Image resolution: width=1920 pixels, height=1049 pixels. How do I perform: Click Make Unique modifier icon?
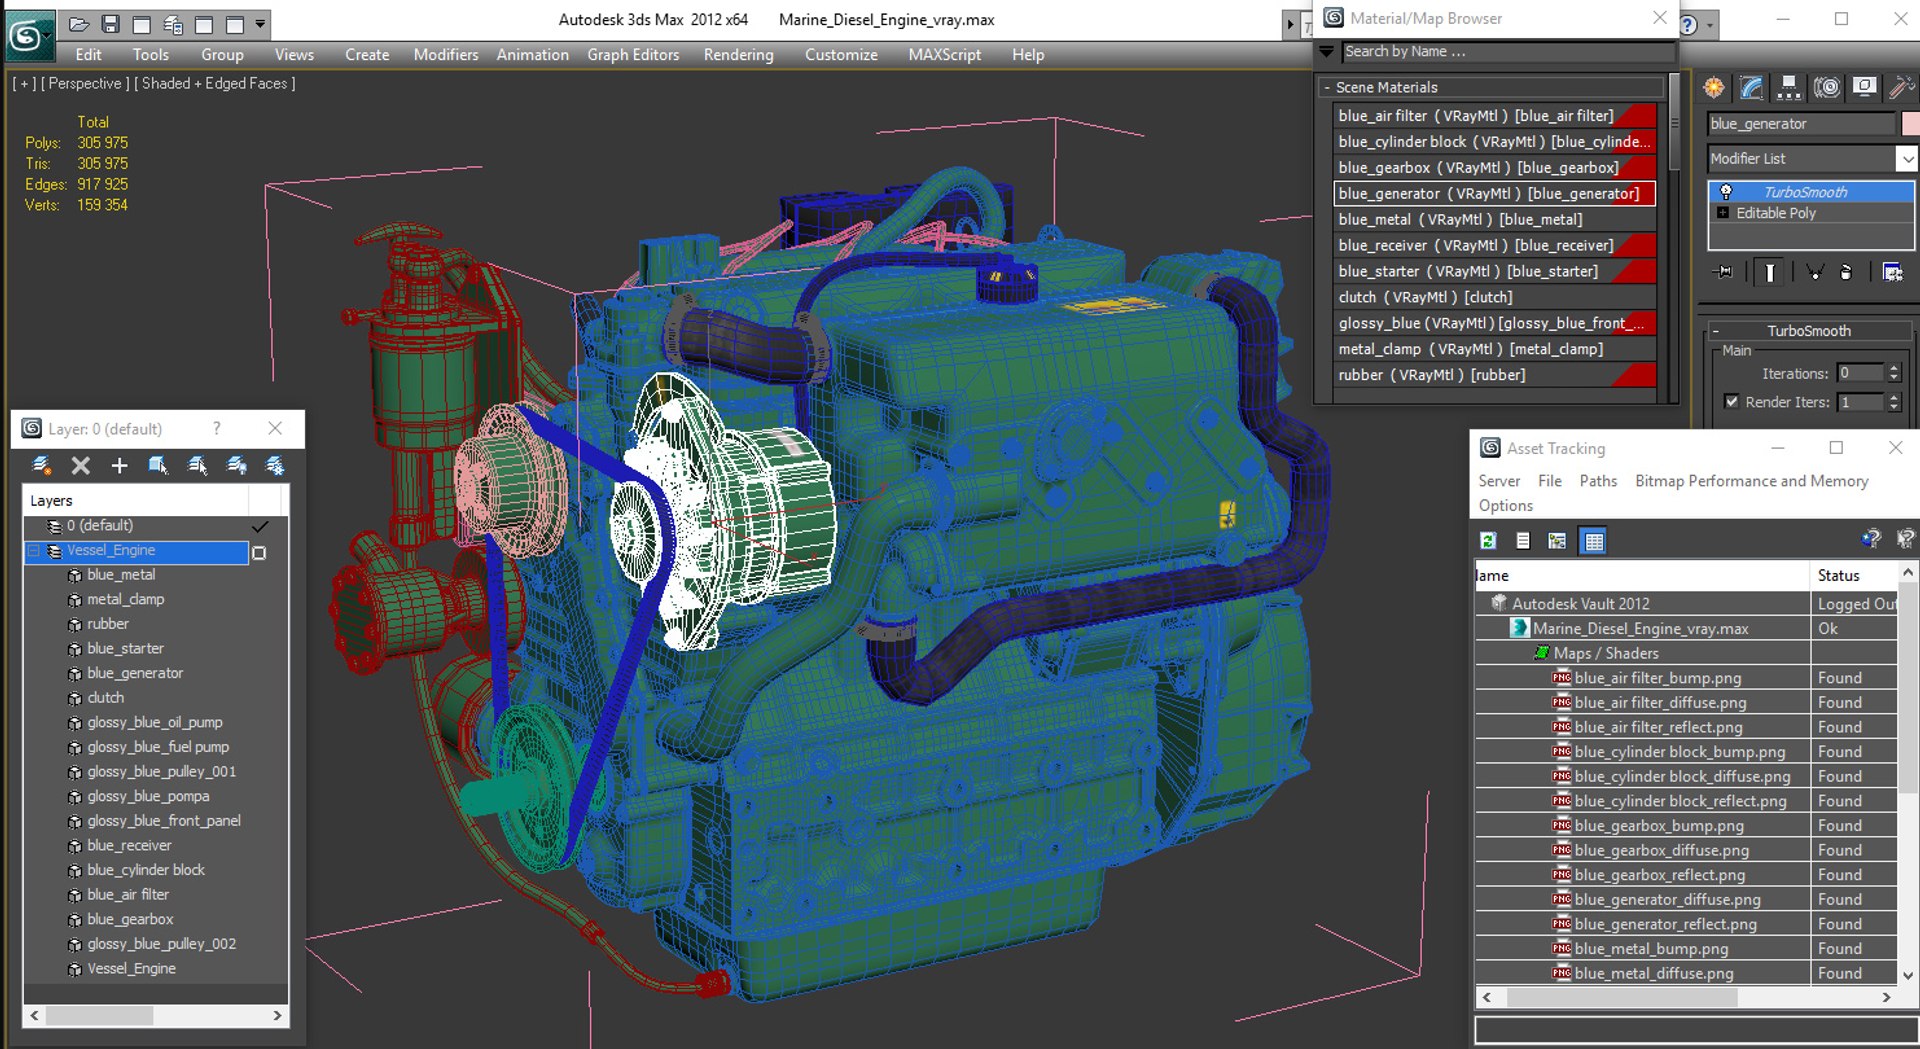[1815, 272]
